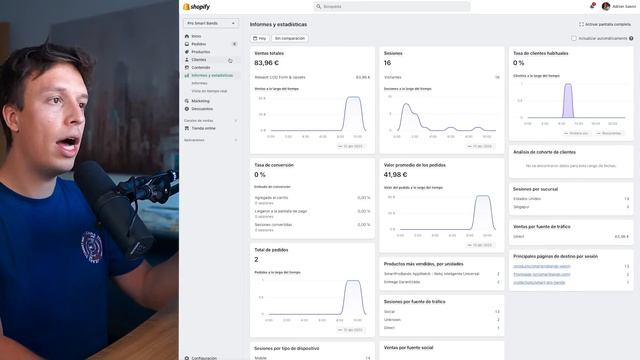Click the Informes y estadísticas chart icon
The width and height of the screenshot is (640, 360).
pos(187,76)
